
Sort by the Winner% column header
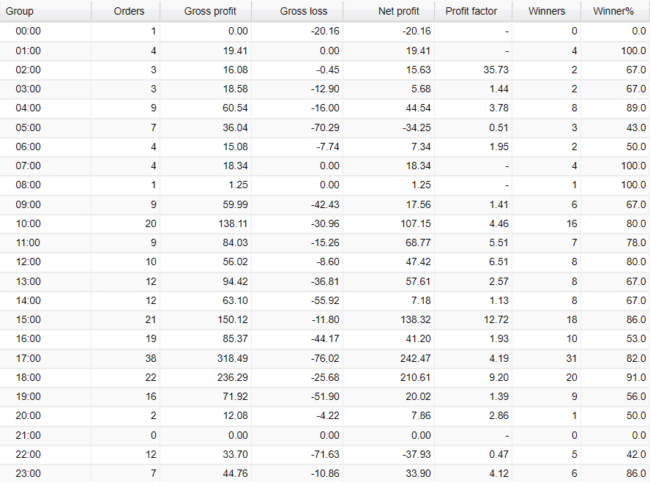click(x=616, y=11)
